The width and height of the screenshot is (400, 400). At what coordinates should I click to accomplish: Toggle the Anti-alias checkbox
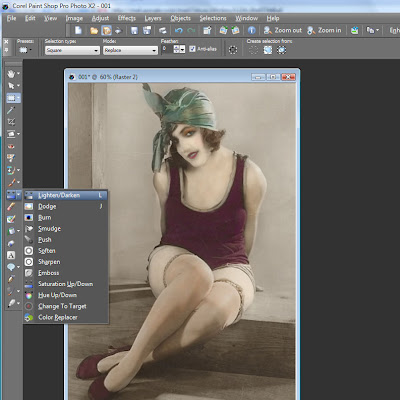tap(192, 49)
